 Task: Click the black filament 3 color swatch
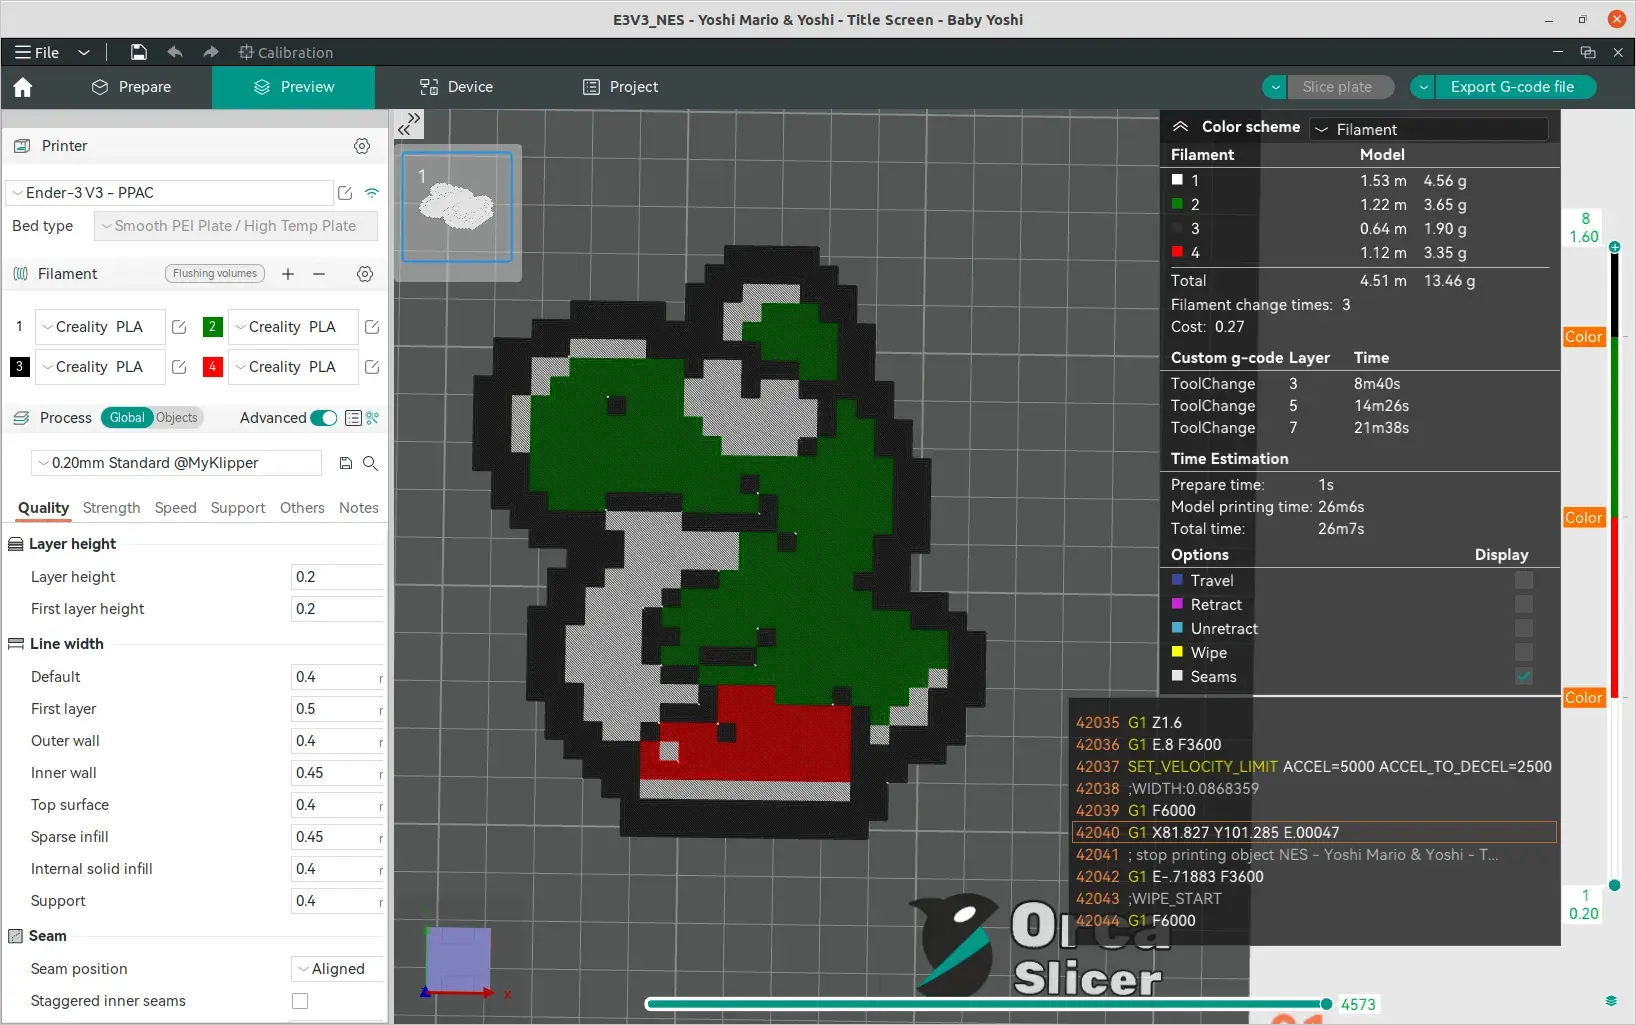coord(19,367)
